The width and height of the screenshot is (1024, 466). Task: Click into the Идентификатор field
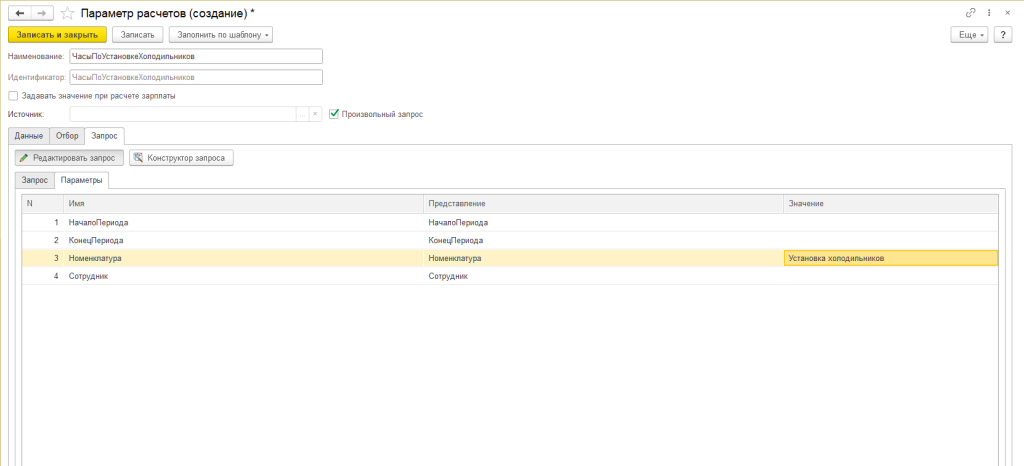tap(195, 77)
